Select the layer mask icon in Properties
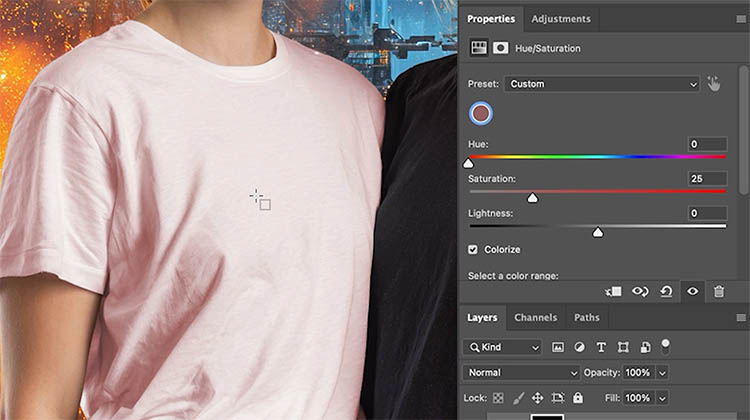 [x=500, y=48]
